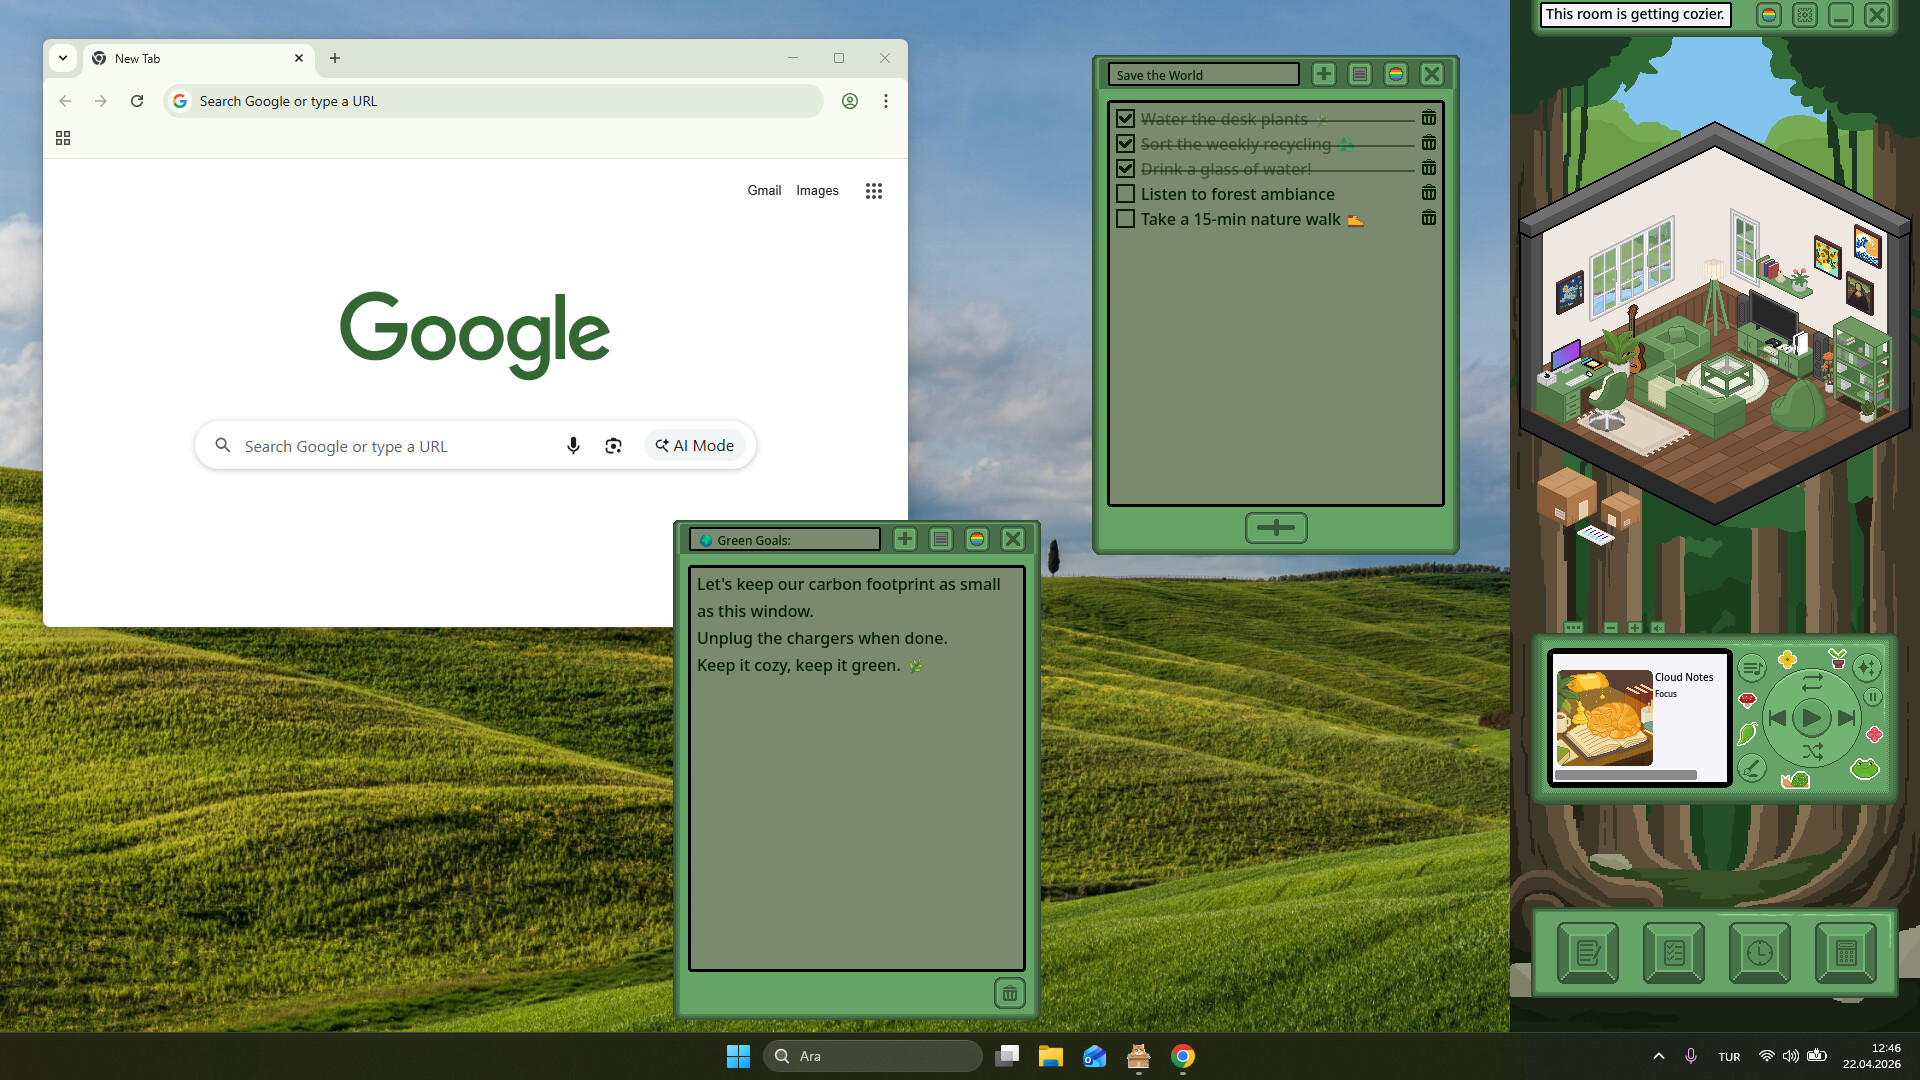The image size is (1920, 1080).
Task: Click the wide add-task plus button
Action: [x=1275, y=527]
